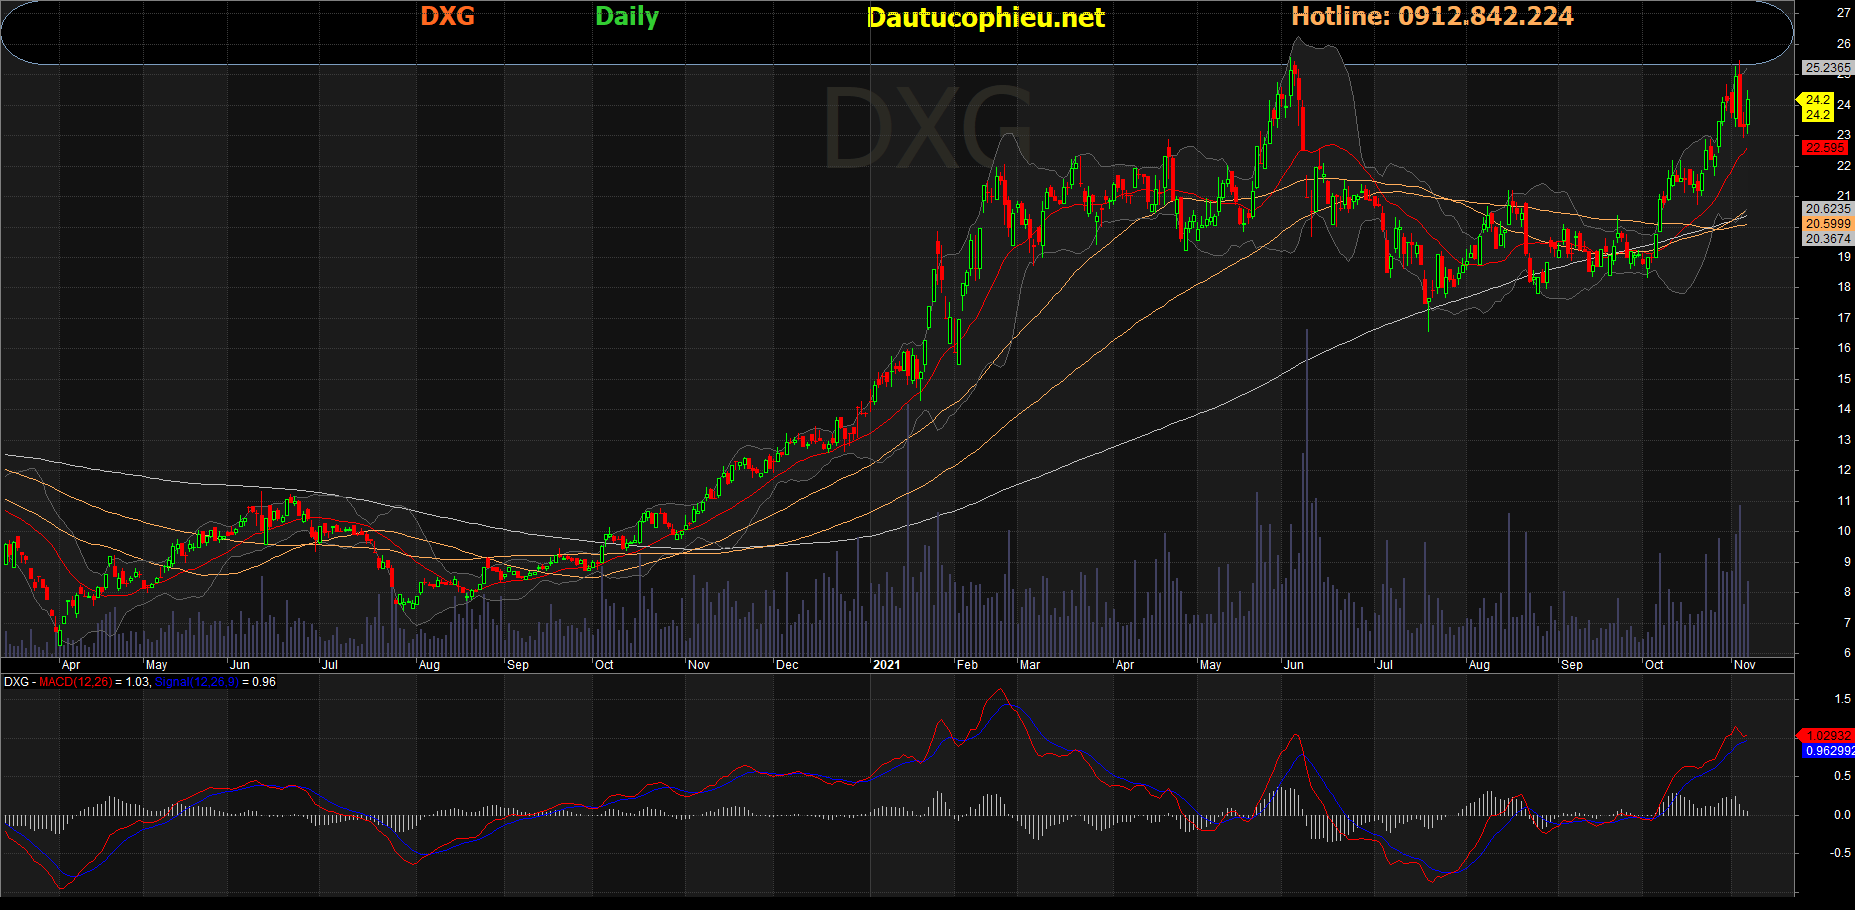Click the Dec marker on the time axis
This screenshot has height=910, width=1855.
787,665
